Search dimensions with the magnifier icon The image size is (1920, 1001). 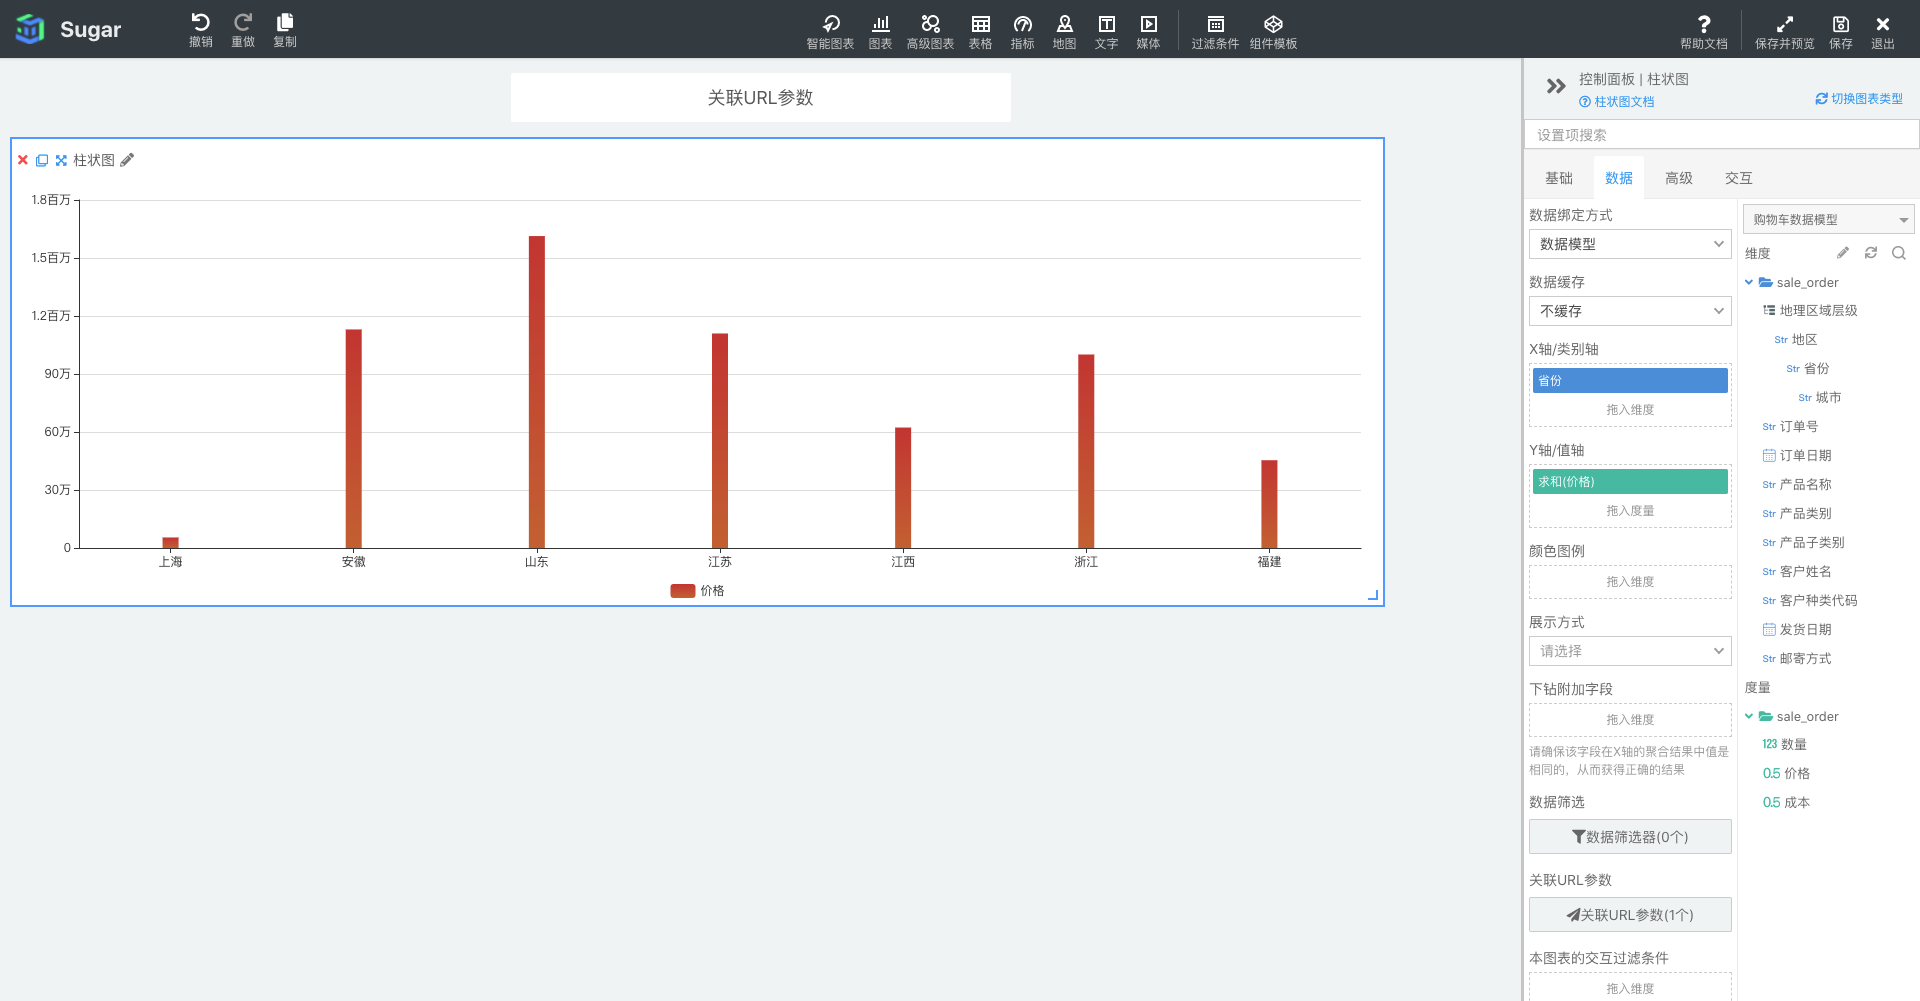point(1899,253)
